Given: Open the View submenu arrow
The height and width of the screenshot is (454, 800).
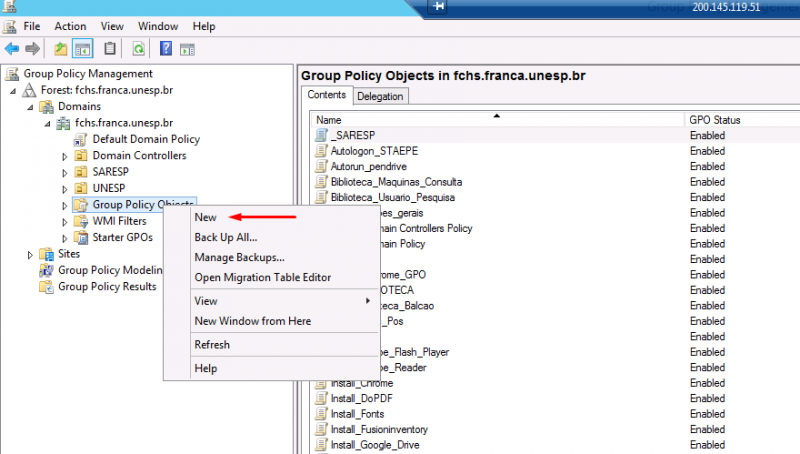Looking at the screenshot, I should point(367,301).
